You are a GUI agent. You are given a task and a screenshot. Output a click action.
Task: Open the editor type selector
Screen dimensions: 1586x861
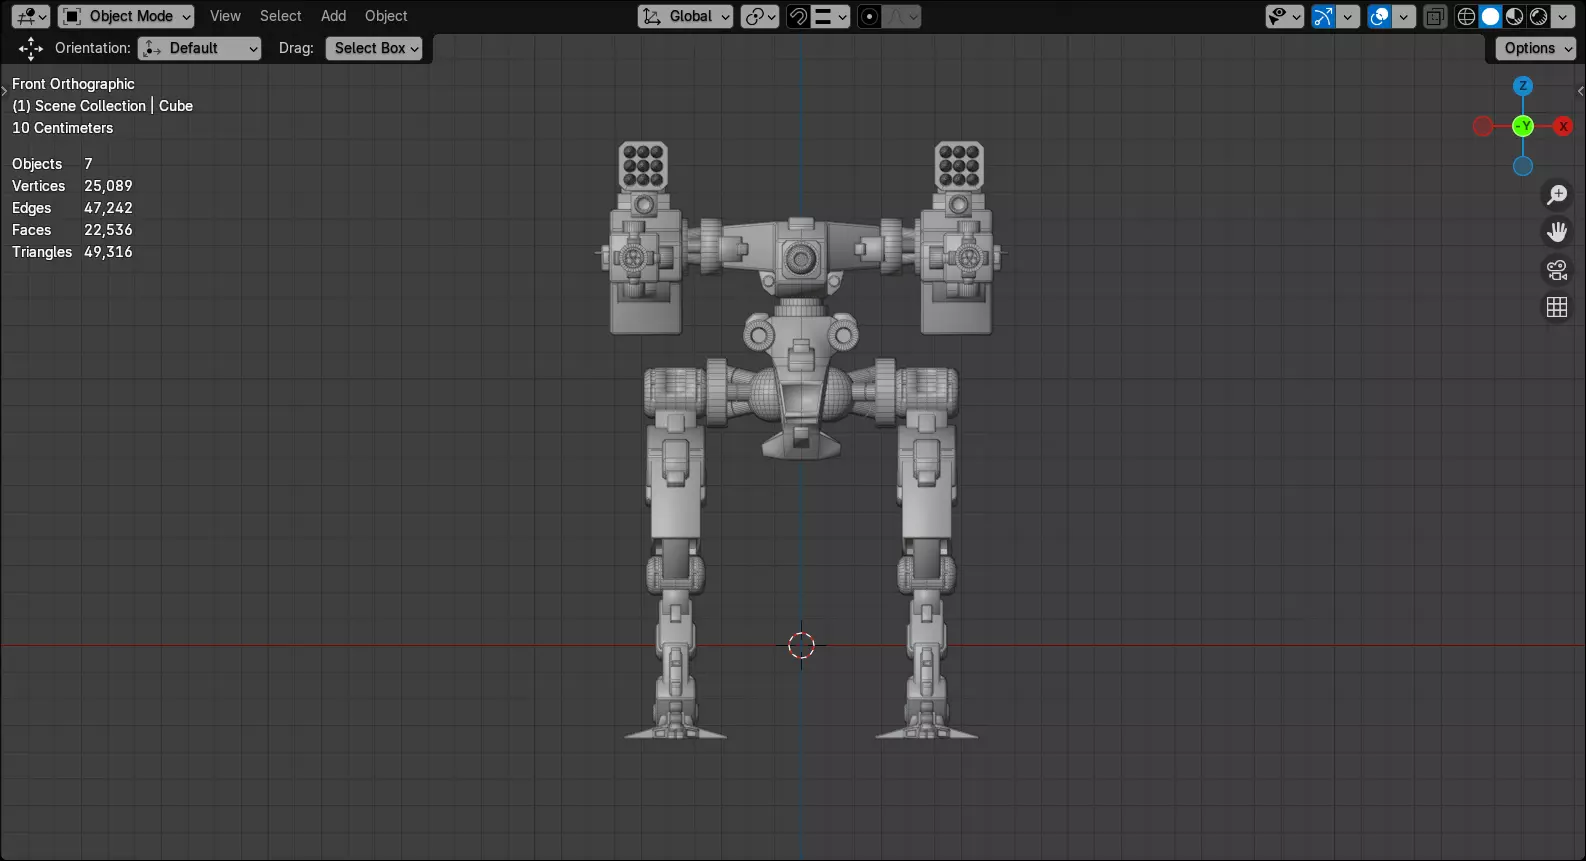(x=30, y=16)
